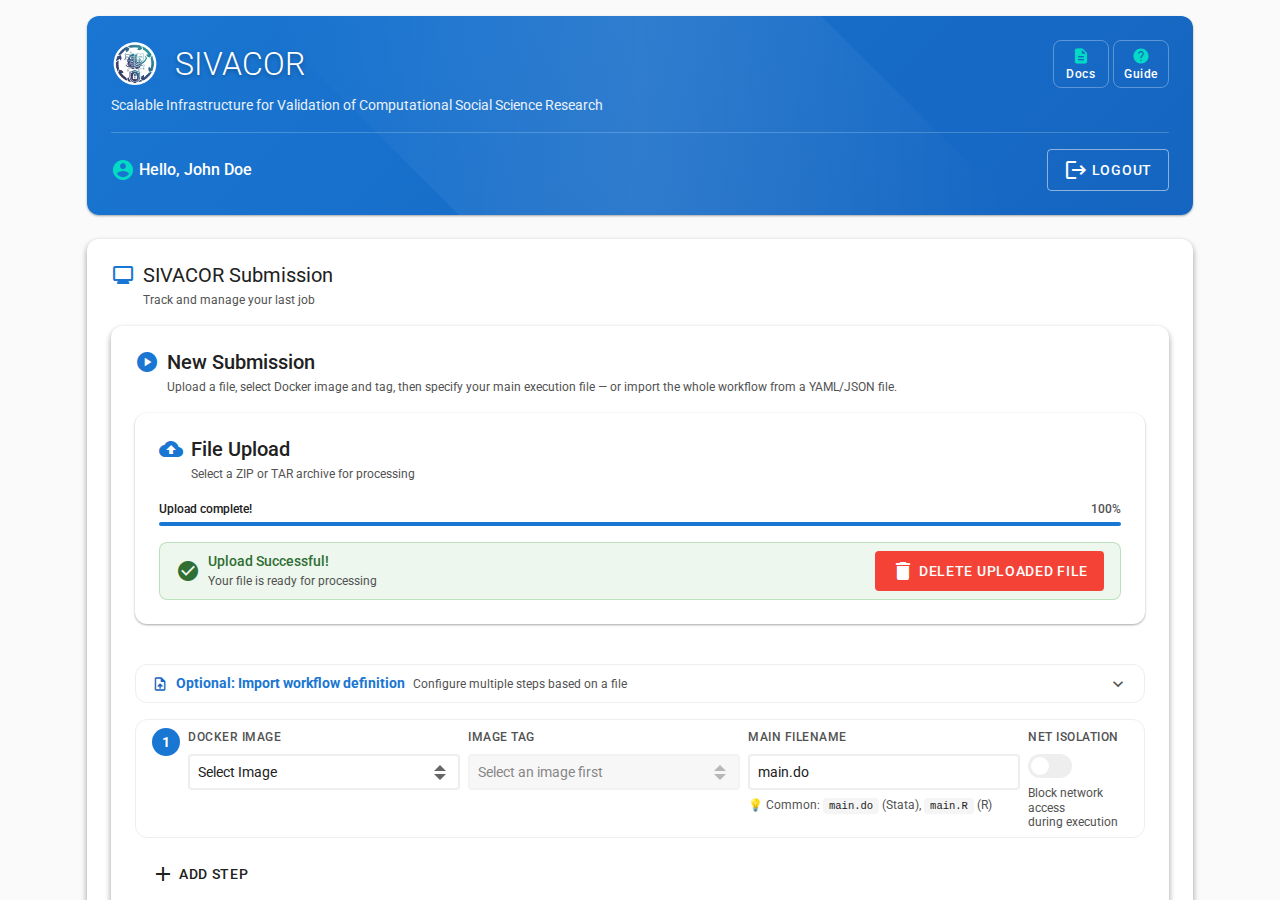Toggle the Net Isolation switch

pos(1050,766)
